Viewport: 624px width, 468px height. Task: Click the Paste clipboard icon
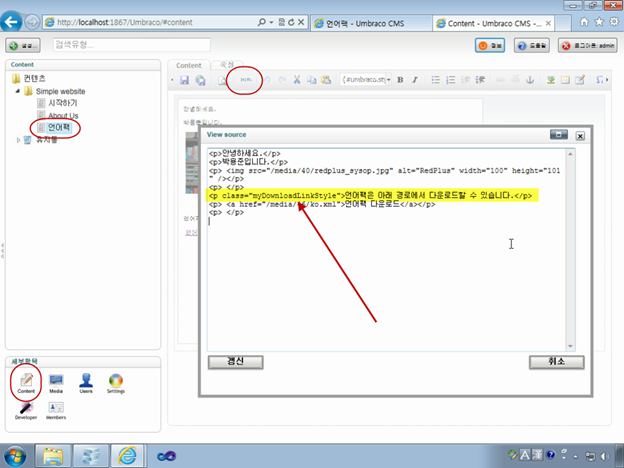point(326,80)
